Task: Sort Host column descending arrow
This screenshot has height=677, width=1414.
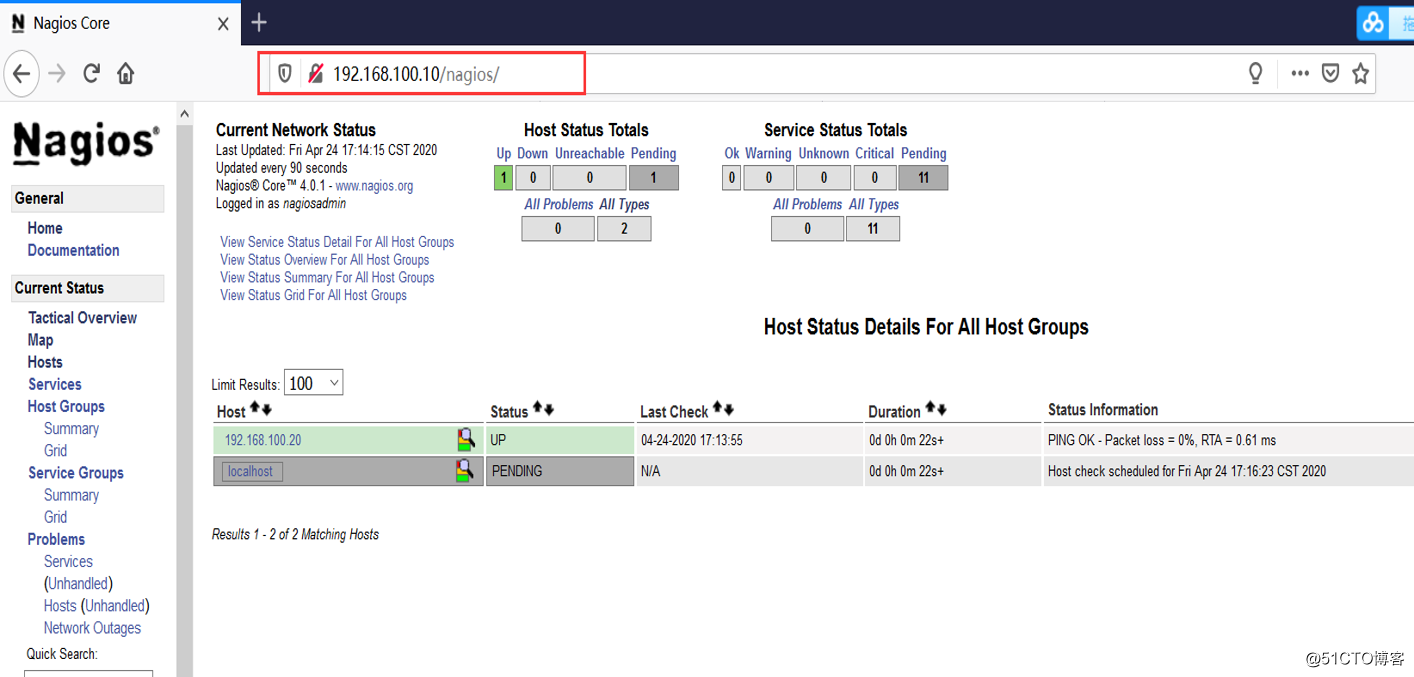Action: pyautogui.click(x=267, y=409)
